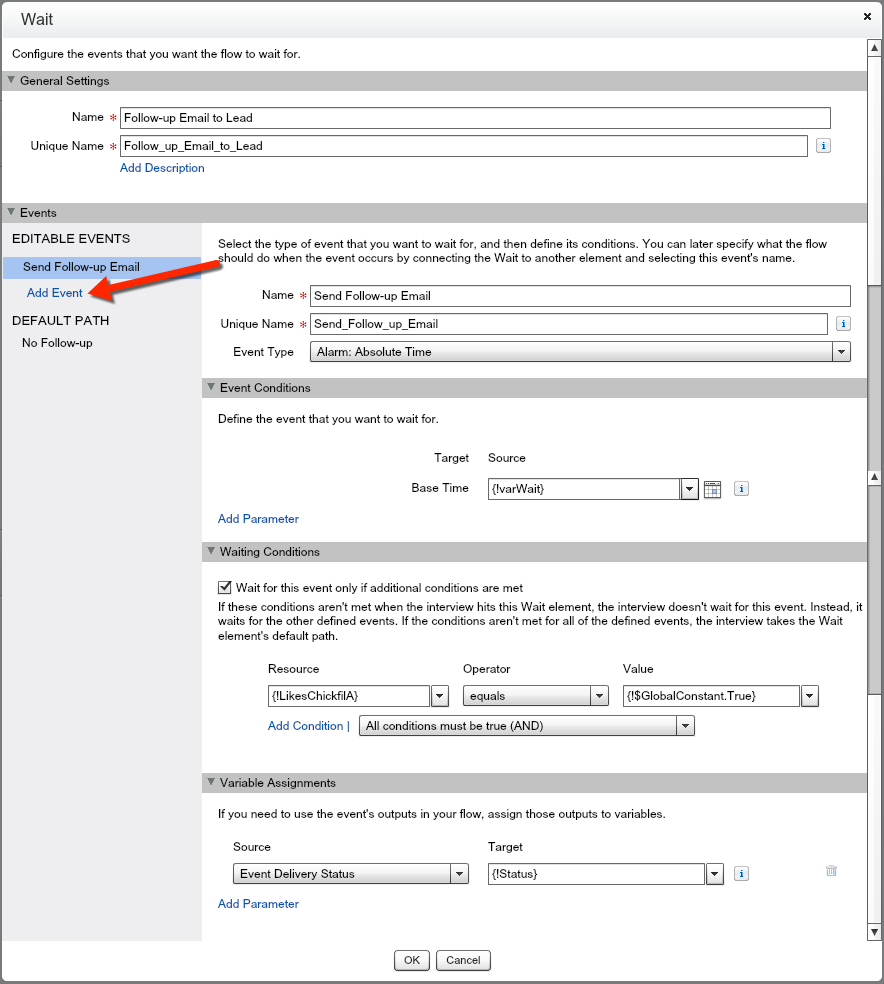Delete variable assignment with trash icon

[x=831, y=871]
